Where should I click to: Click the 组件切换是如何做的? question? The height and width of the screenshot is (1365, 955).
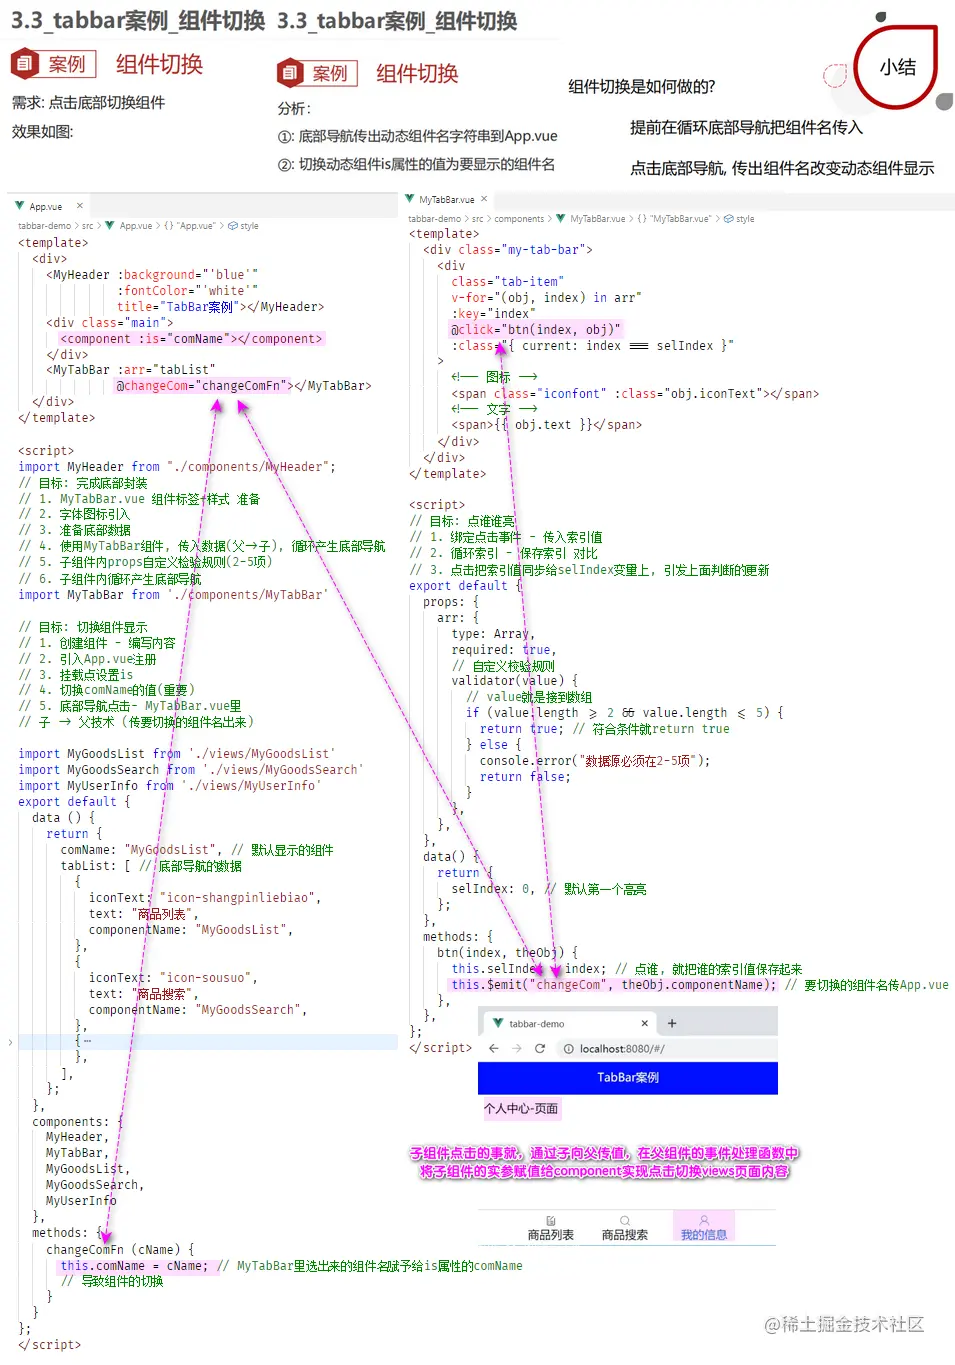point(642,87)
